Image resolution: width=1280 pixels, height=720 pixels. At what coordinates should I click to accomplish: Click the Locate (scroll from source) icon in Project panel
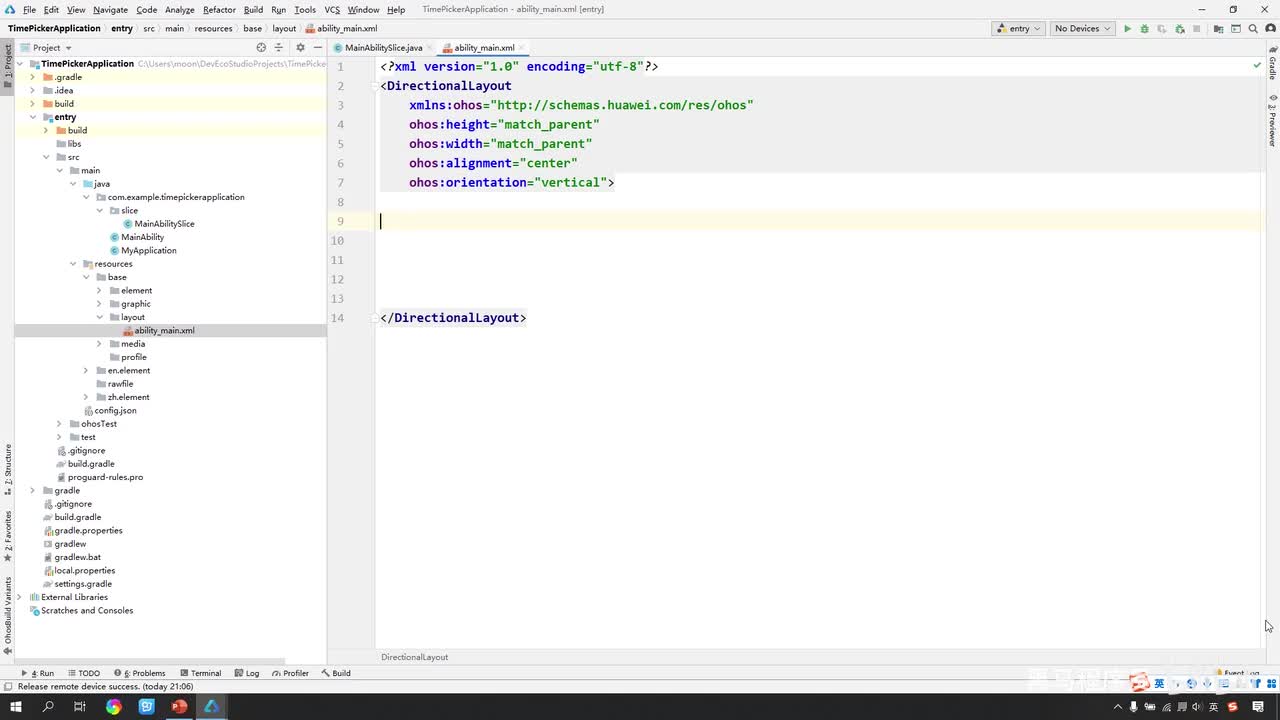(x=261, y=47)
